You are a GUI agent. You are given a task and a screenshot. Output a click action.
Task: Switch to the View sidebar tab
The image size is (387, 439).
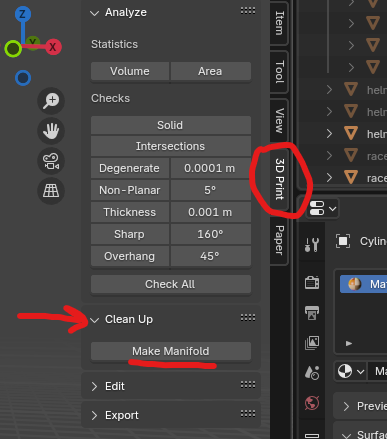[279, 120]
